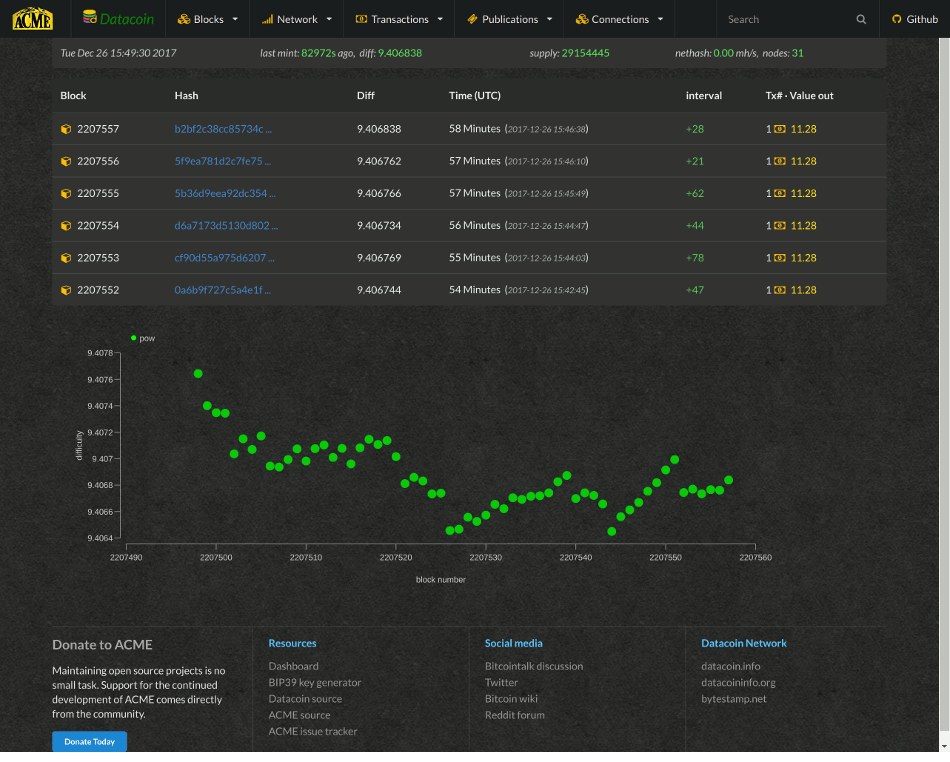
Task: Open the Reddit forum link
Action: pyautogui.click(x=514, y=715)
